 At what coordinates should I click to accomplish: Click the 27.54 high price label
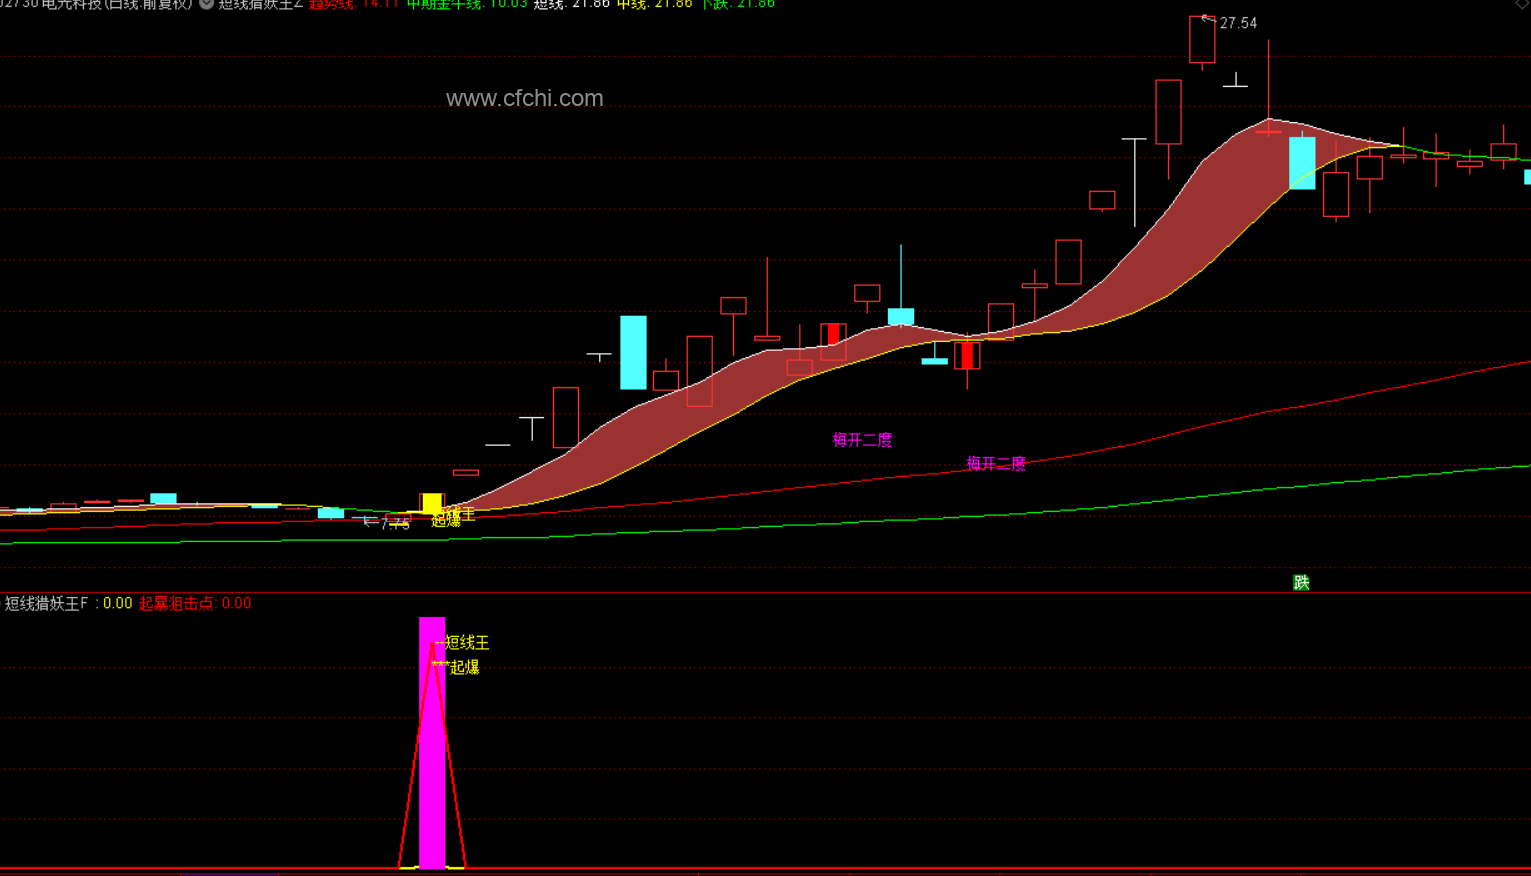[x=1238, y=23]
